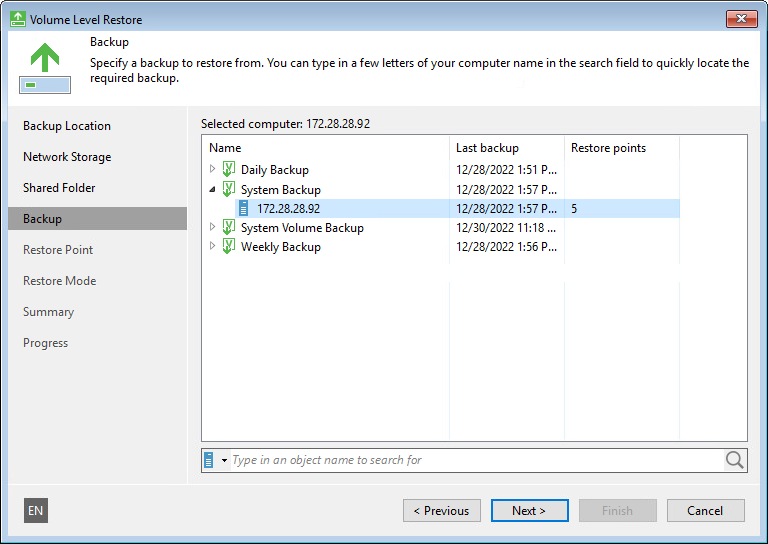Click the System Backup job icon
Image resolution: width=768 pixels, height=544 pixels.
coord(228,189)
